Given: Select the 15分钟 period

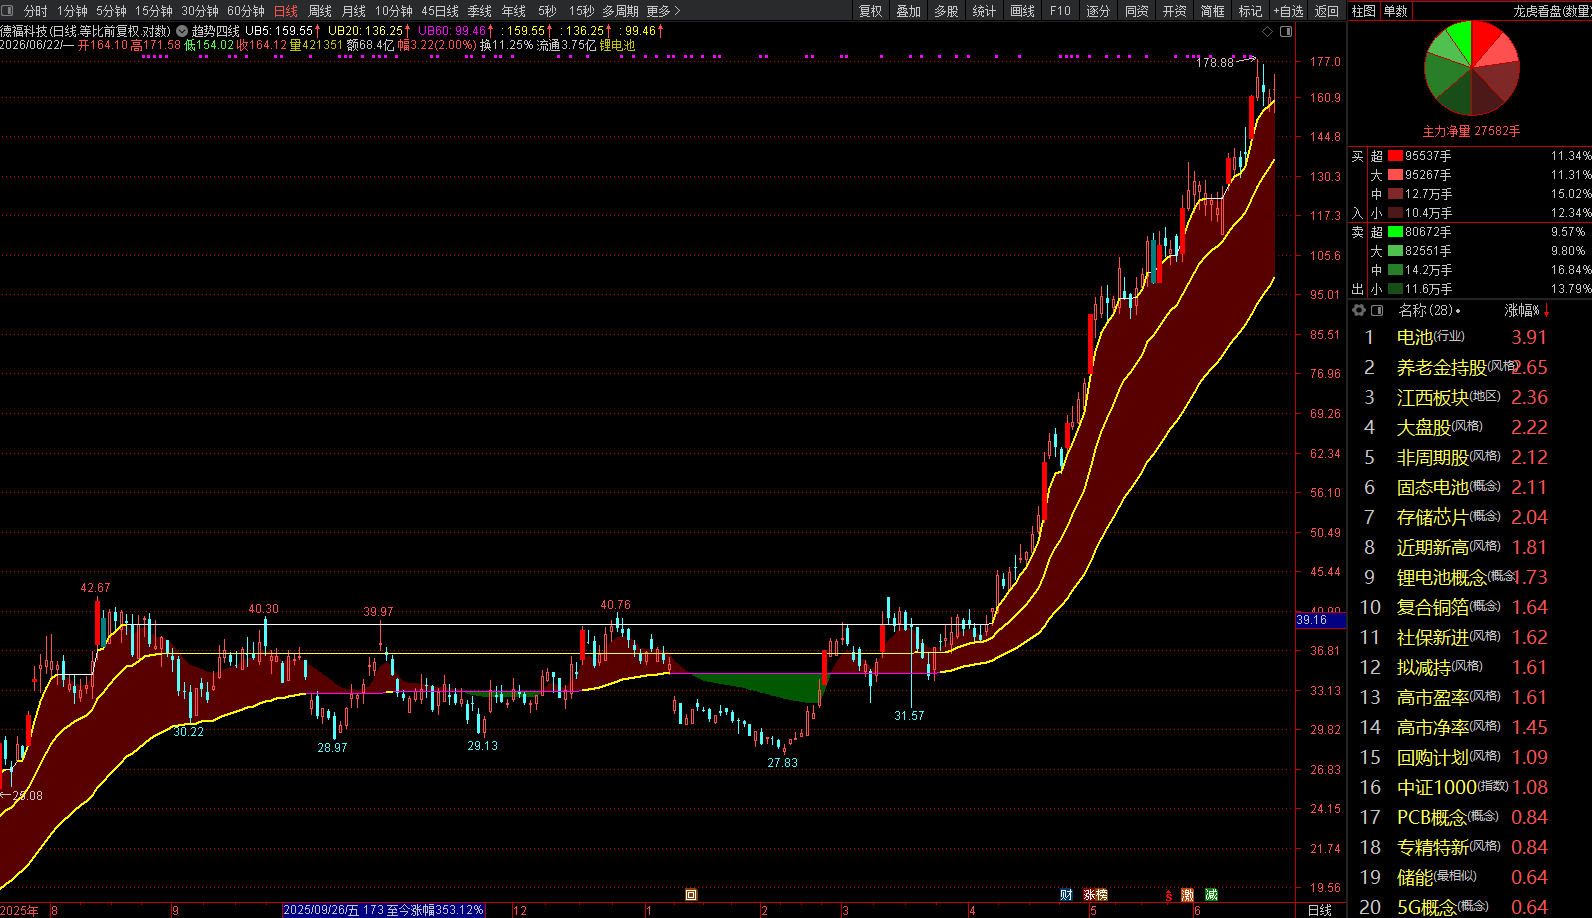Looking at the screenshot, I should (154, 11).
